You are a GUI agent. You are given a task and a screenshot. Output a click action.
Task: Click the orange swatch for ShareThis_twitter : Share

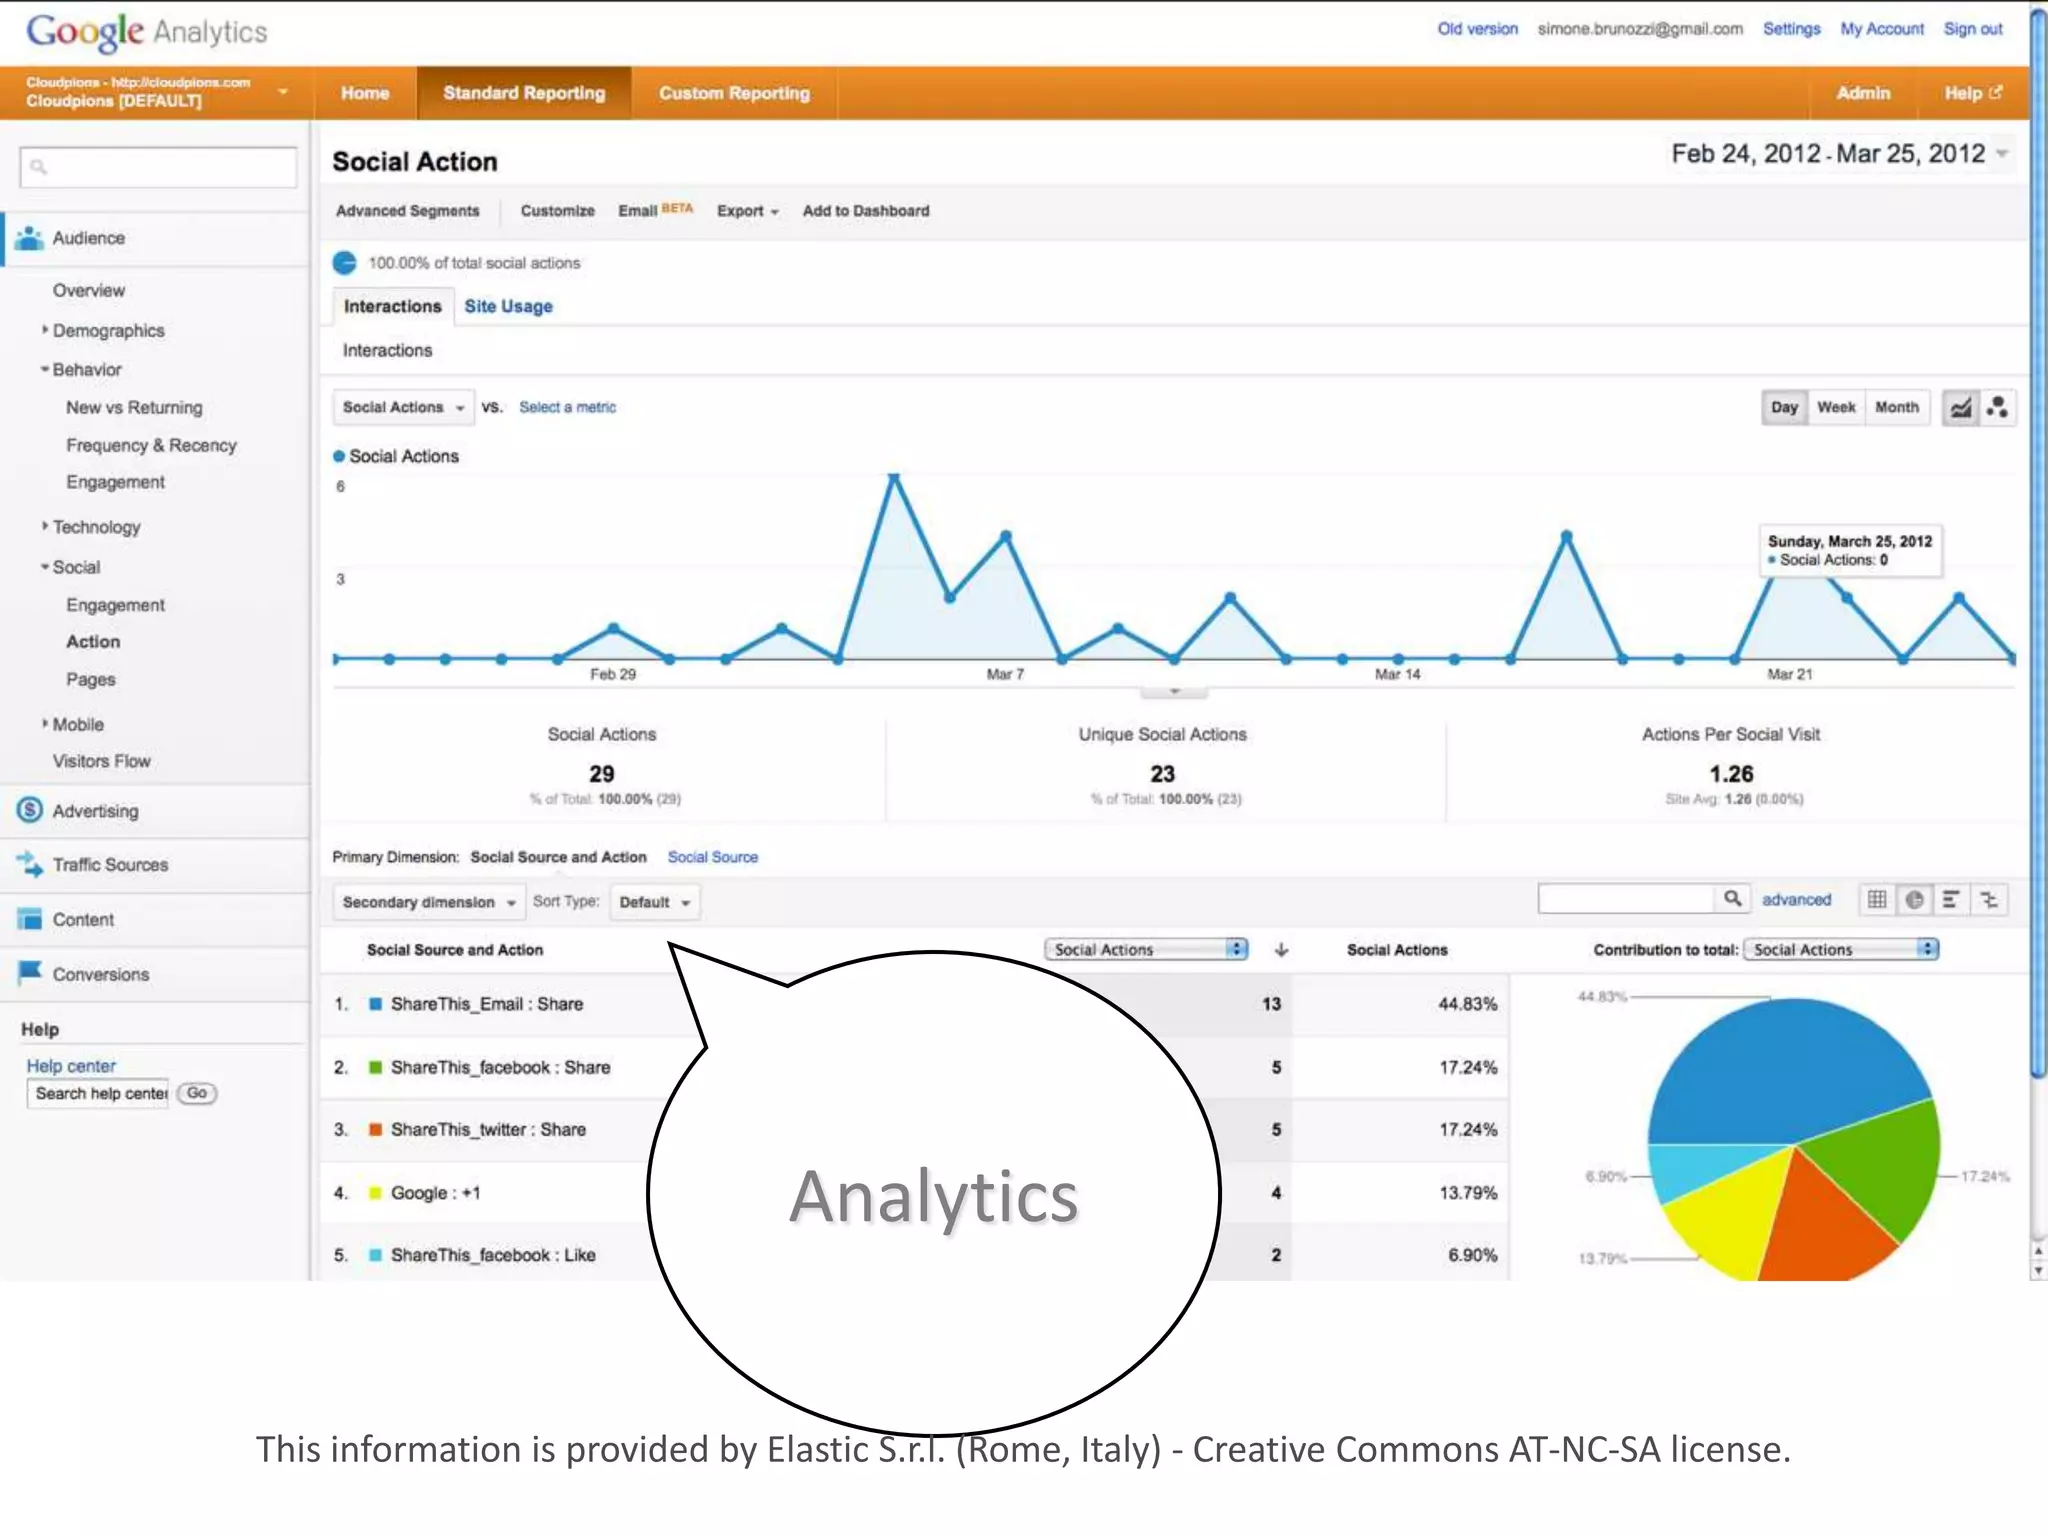(375, 1130)
